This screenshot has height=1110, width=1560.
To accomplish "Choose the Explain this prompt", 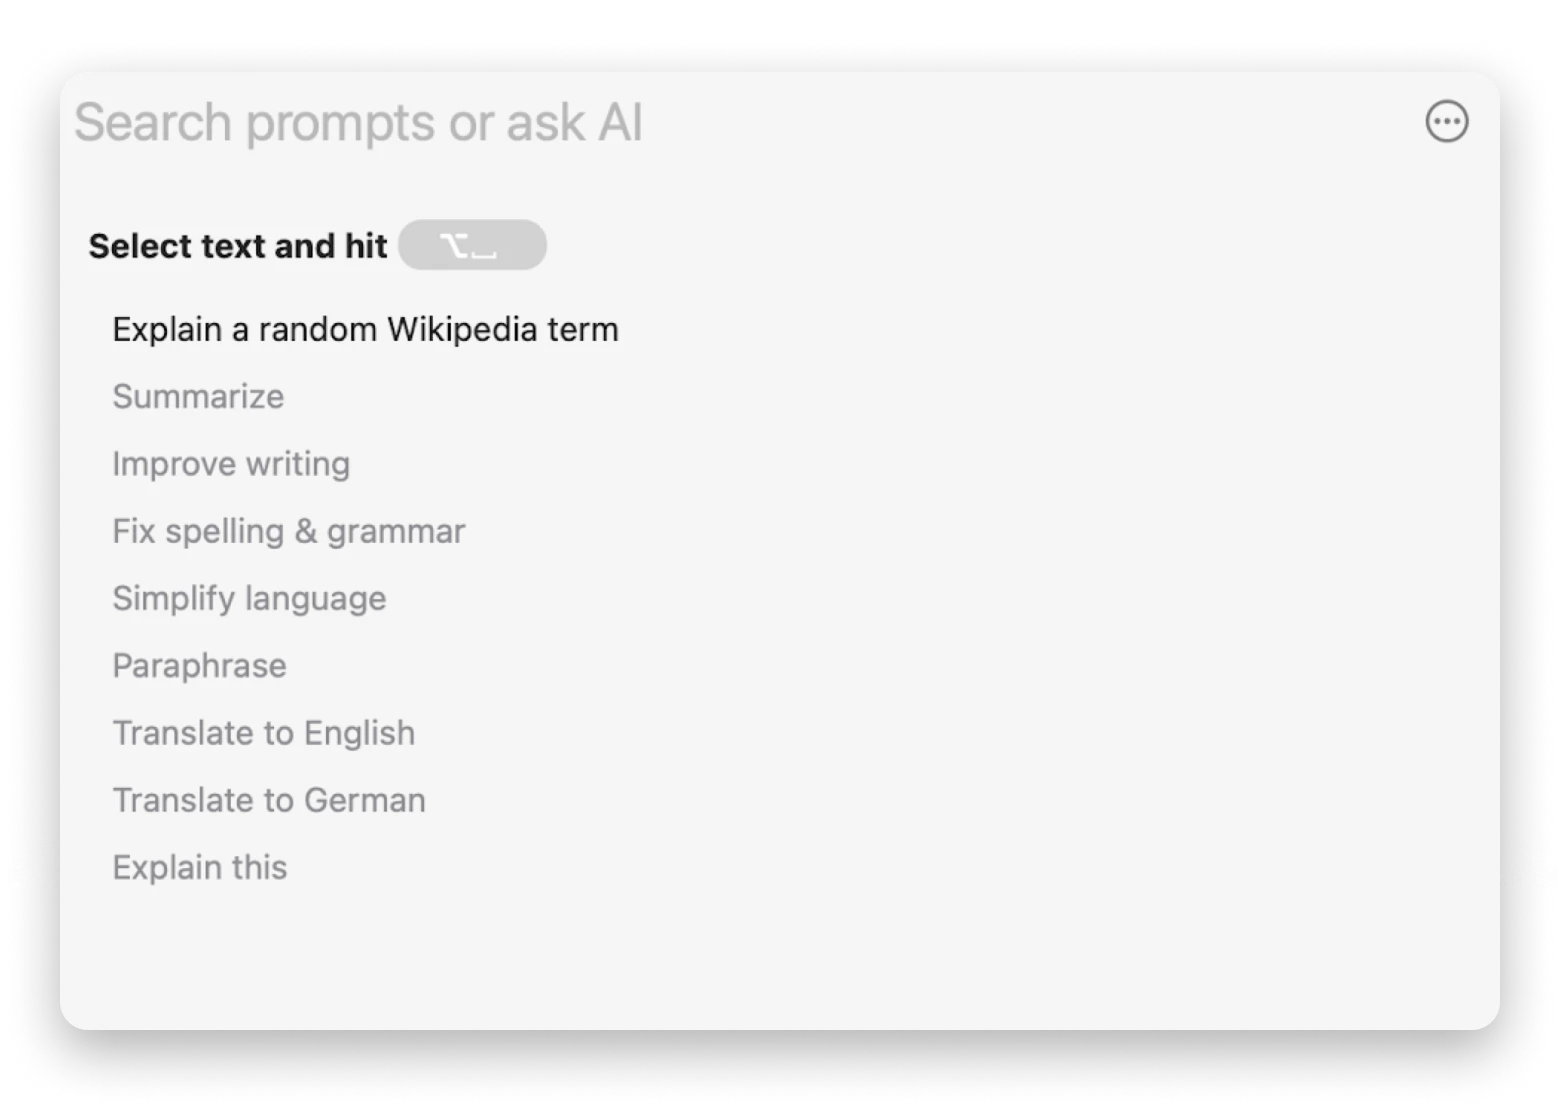I will coord(199,867).
